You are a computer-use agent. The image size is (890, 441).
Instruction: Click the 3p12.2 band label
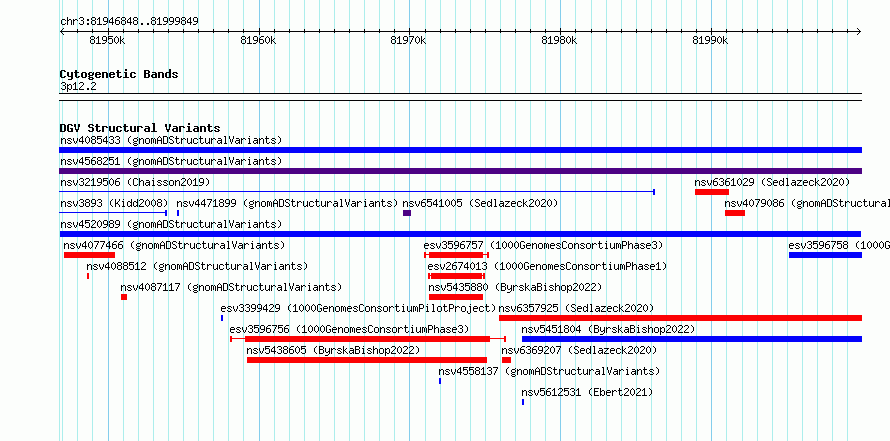[78, 87]
